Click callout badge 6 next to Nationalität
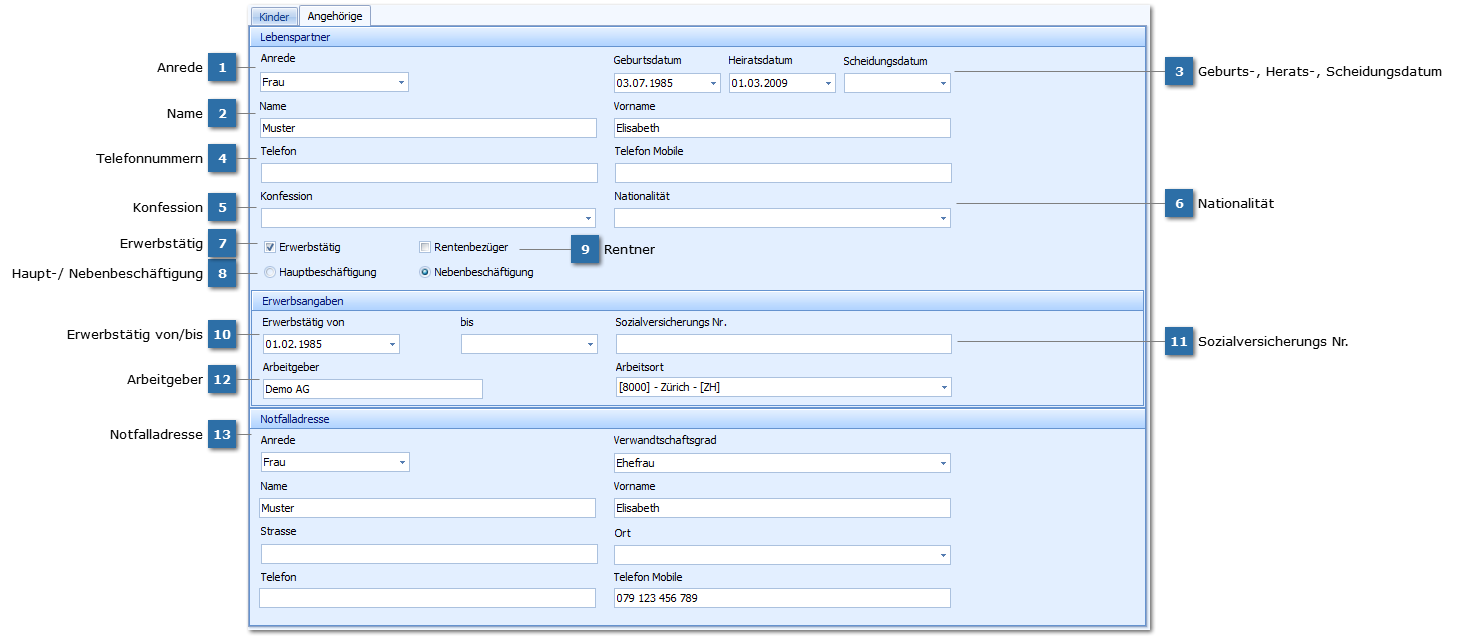Viewport: 1458px width, 639px height. [x=1179, y=203]
